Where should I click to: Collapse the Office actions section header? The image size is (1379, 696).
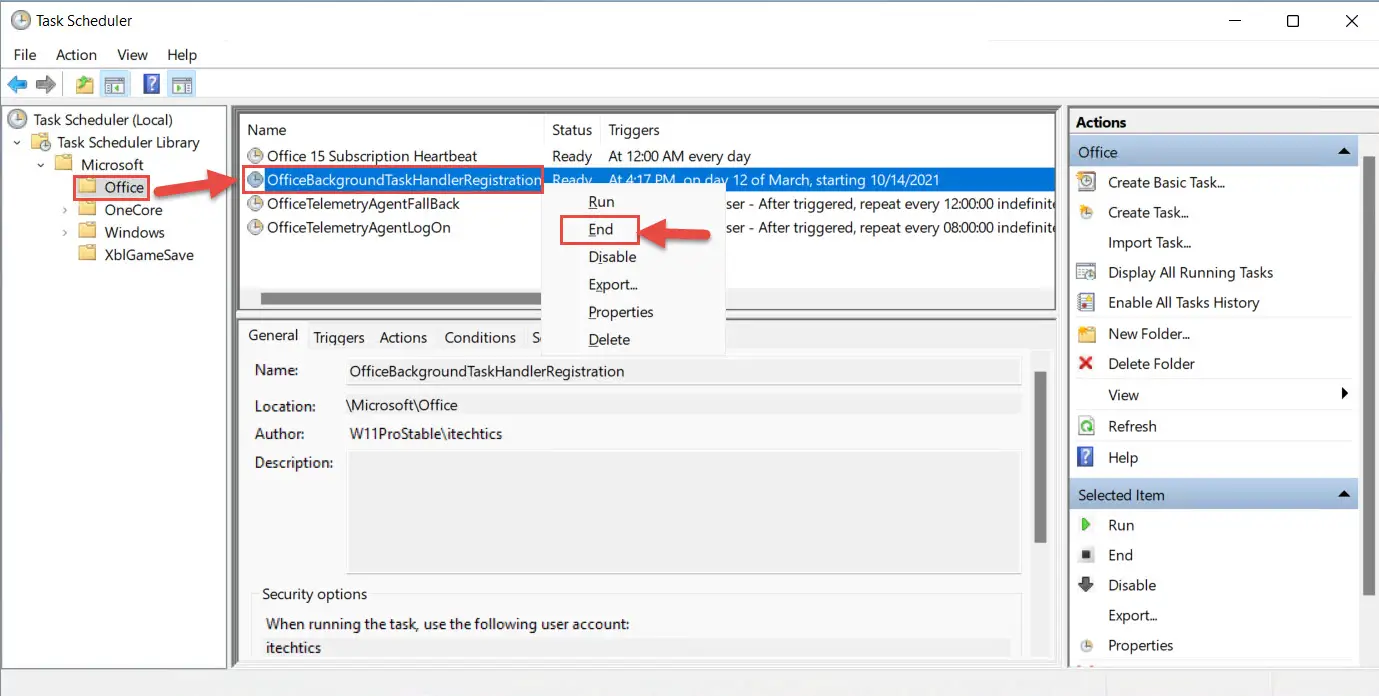pyautogui.click(x=1344, y=152)
